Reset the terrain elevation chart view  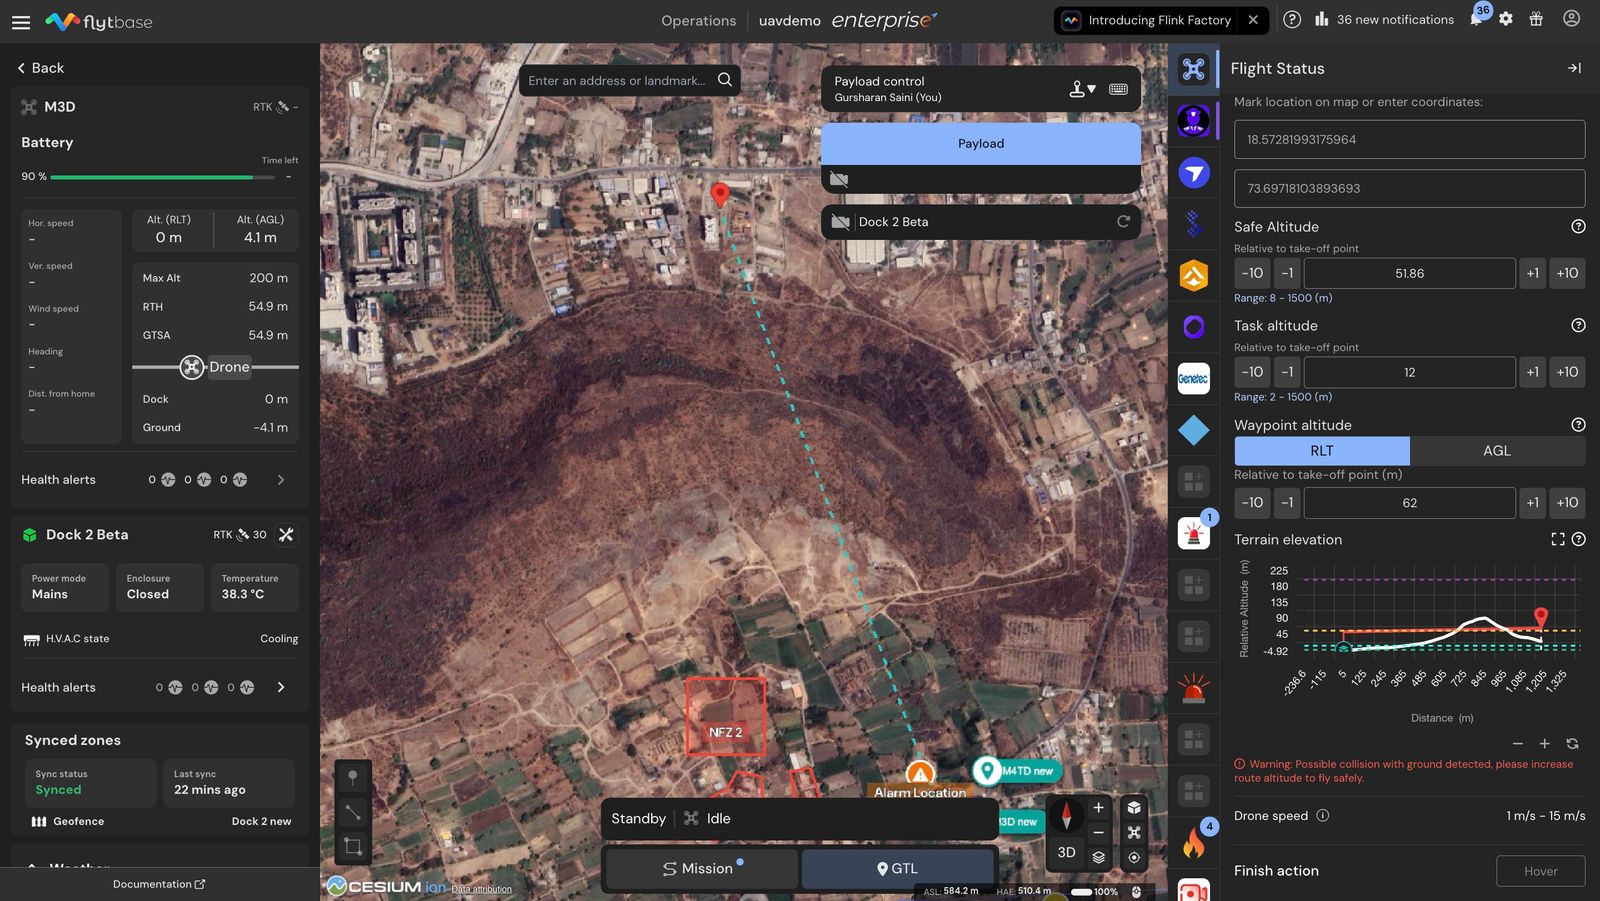point(1572,744)
